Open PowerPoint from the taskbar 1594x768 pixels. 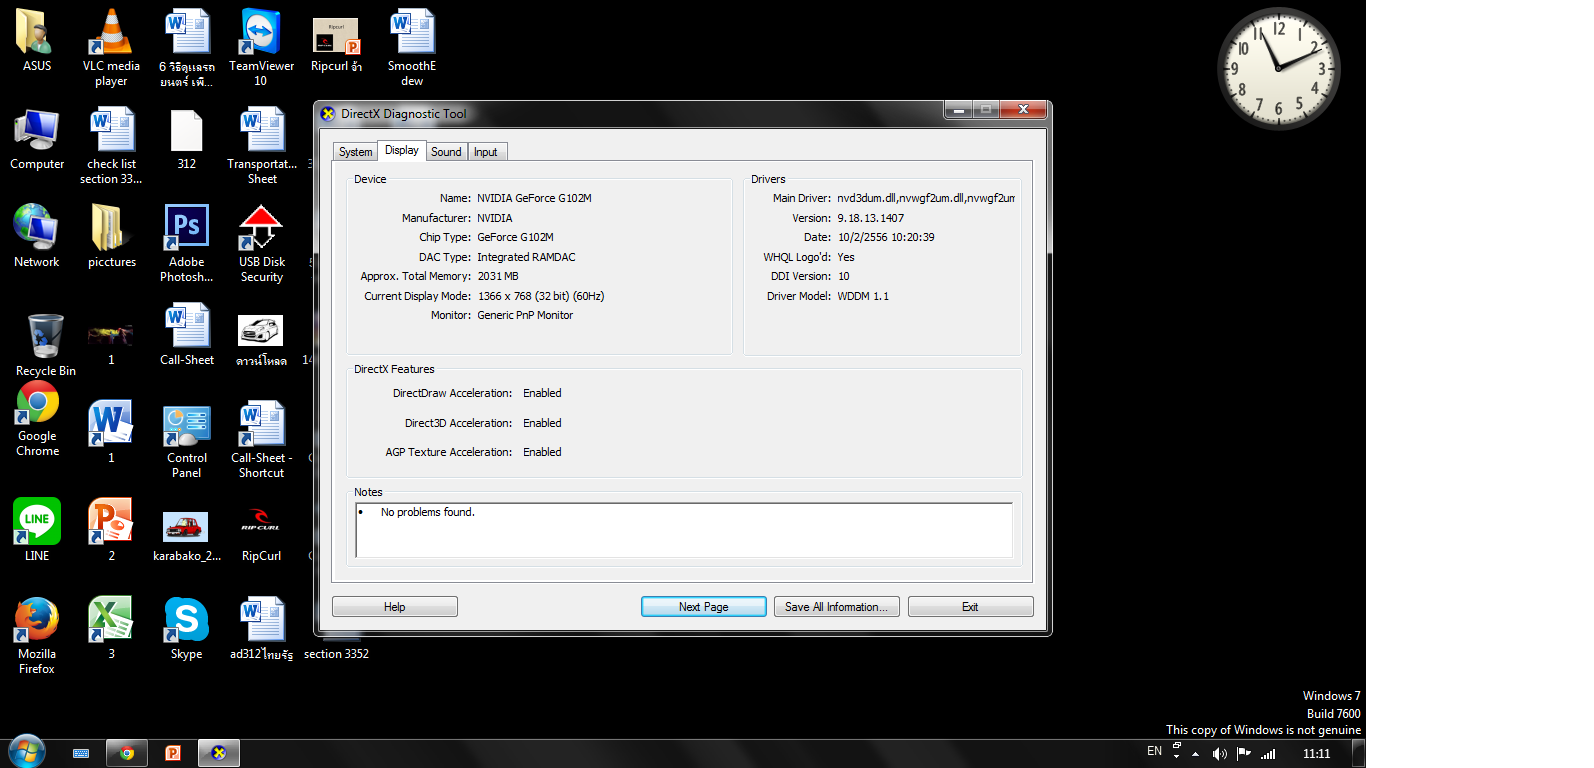(173, 753)
